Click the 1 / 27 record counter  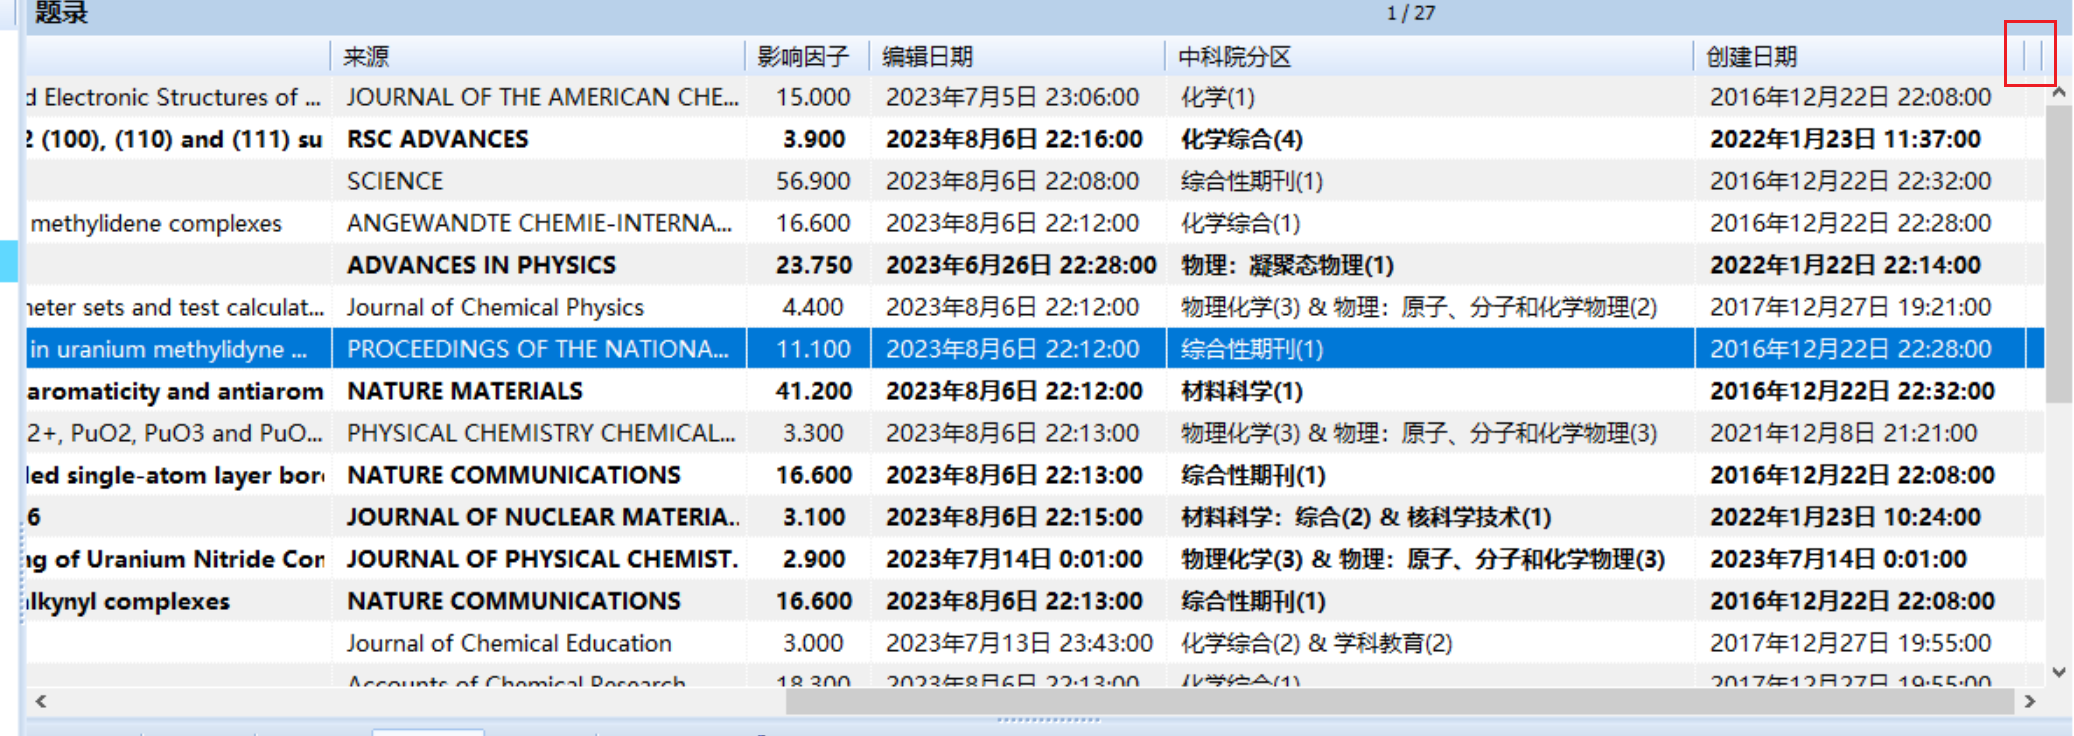click(1410, 13)
